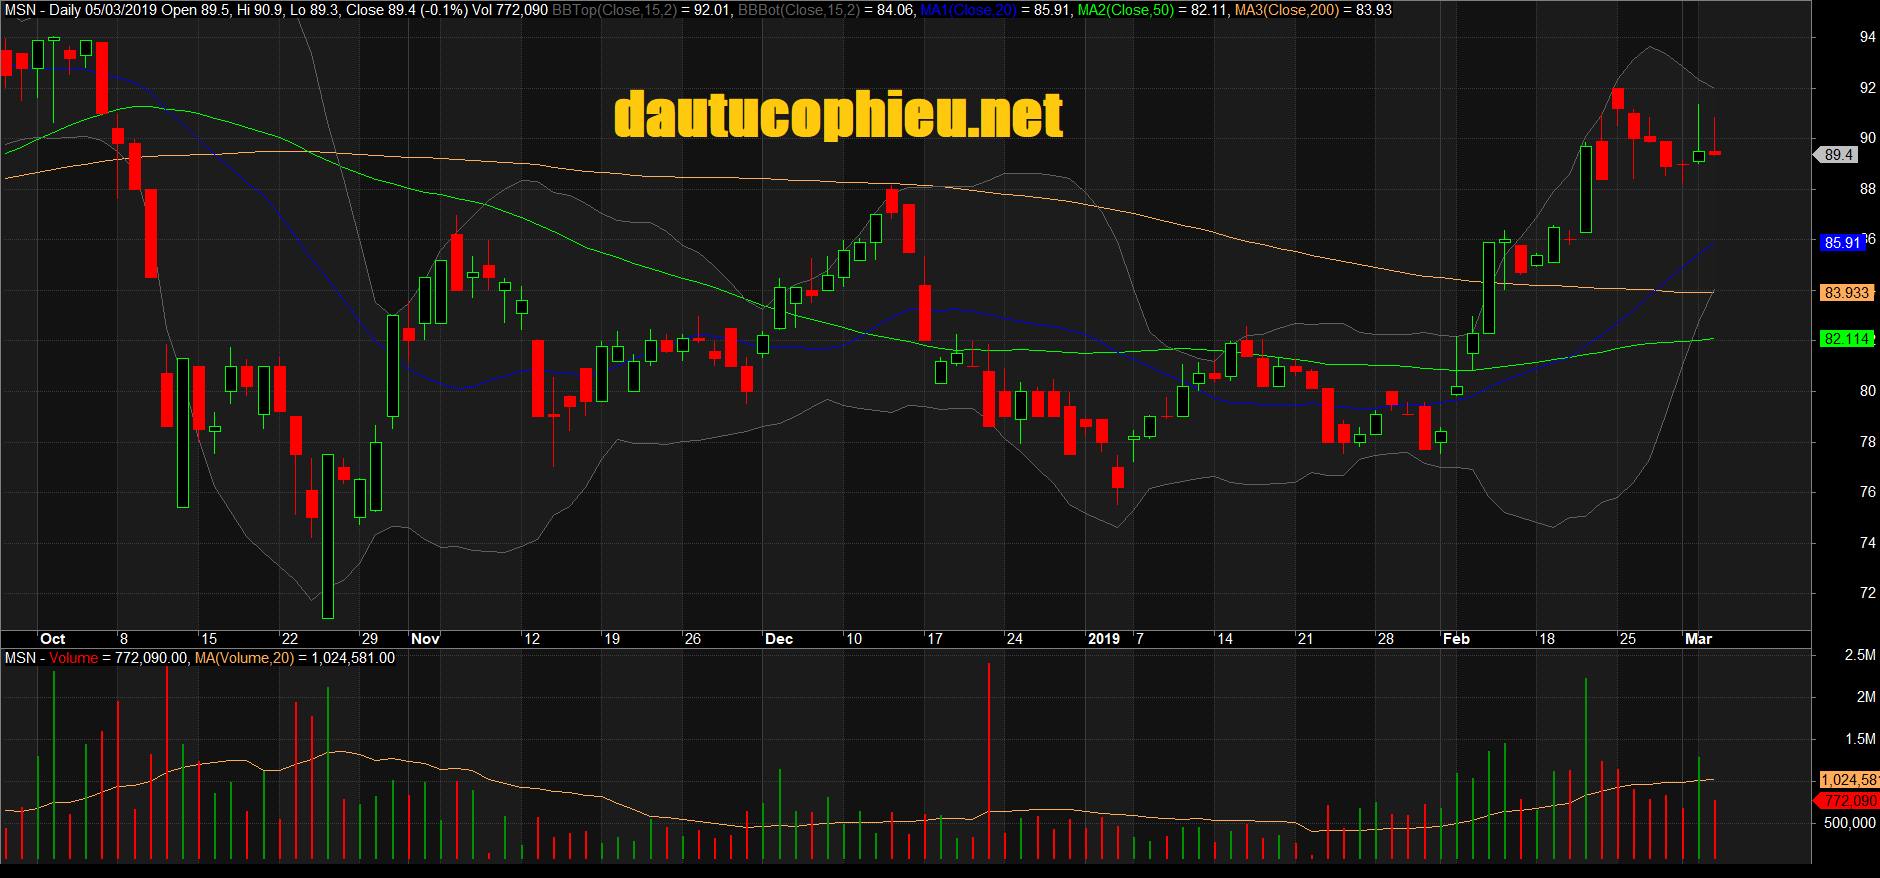Select the MA1(Close,20) indicator label in header
The width and height of the screenshot is (1880, 878).
coord(967,10)
